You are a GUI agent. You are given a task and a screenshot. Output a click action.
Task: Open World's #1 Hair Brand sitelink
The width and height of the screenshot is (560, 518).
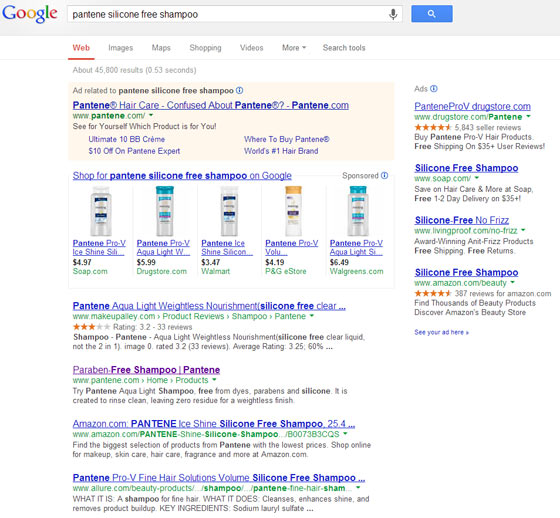click(281, 151)
